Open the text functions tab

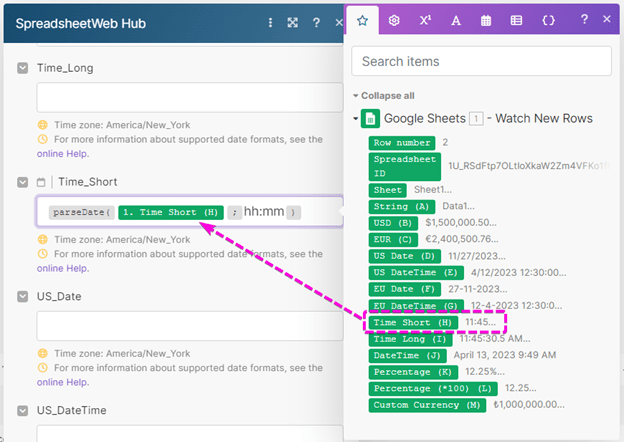coord(456,20)
